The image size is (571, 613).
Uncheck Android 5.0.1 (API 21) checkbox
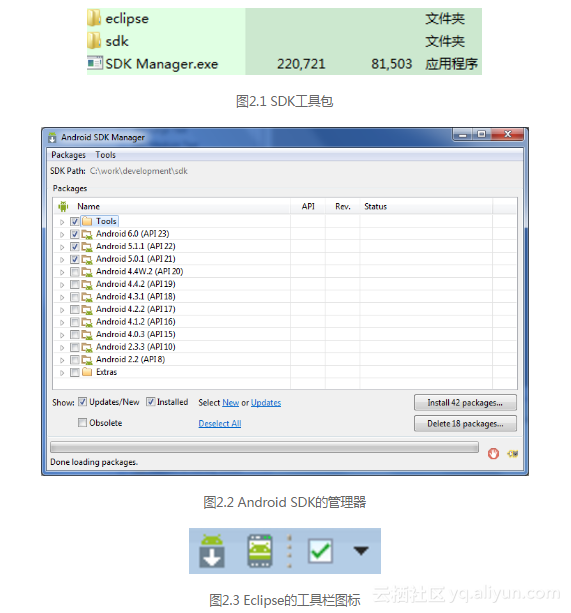(75, 259)
